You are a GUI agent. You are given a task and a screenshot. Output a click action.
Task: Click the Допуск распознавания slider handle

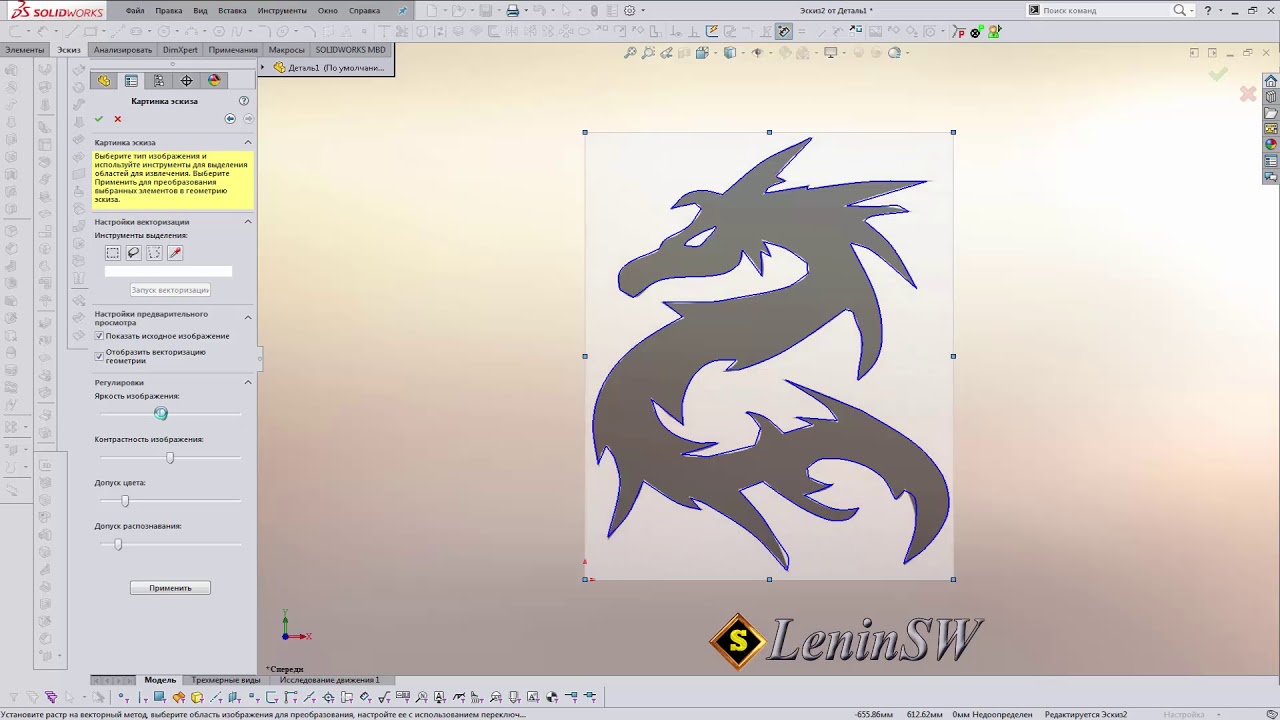click(118, 544)
